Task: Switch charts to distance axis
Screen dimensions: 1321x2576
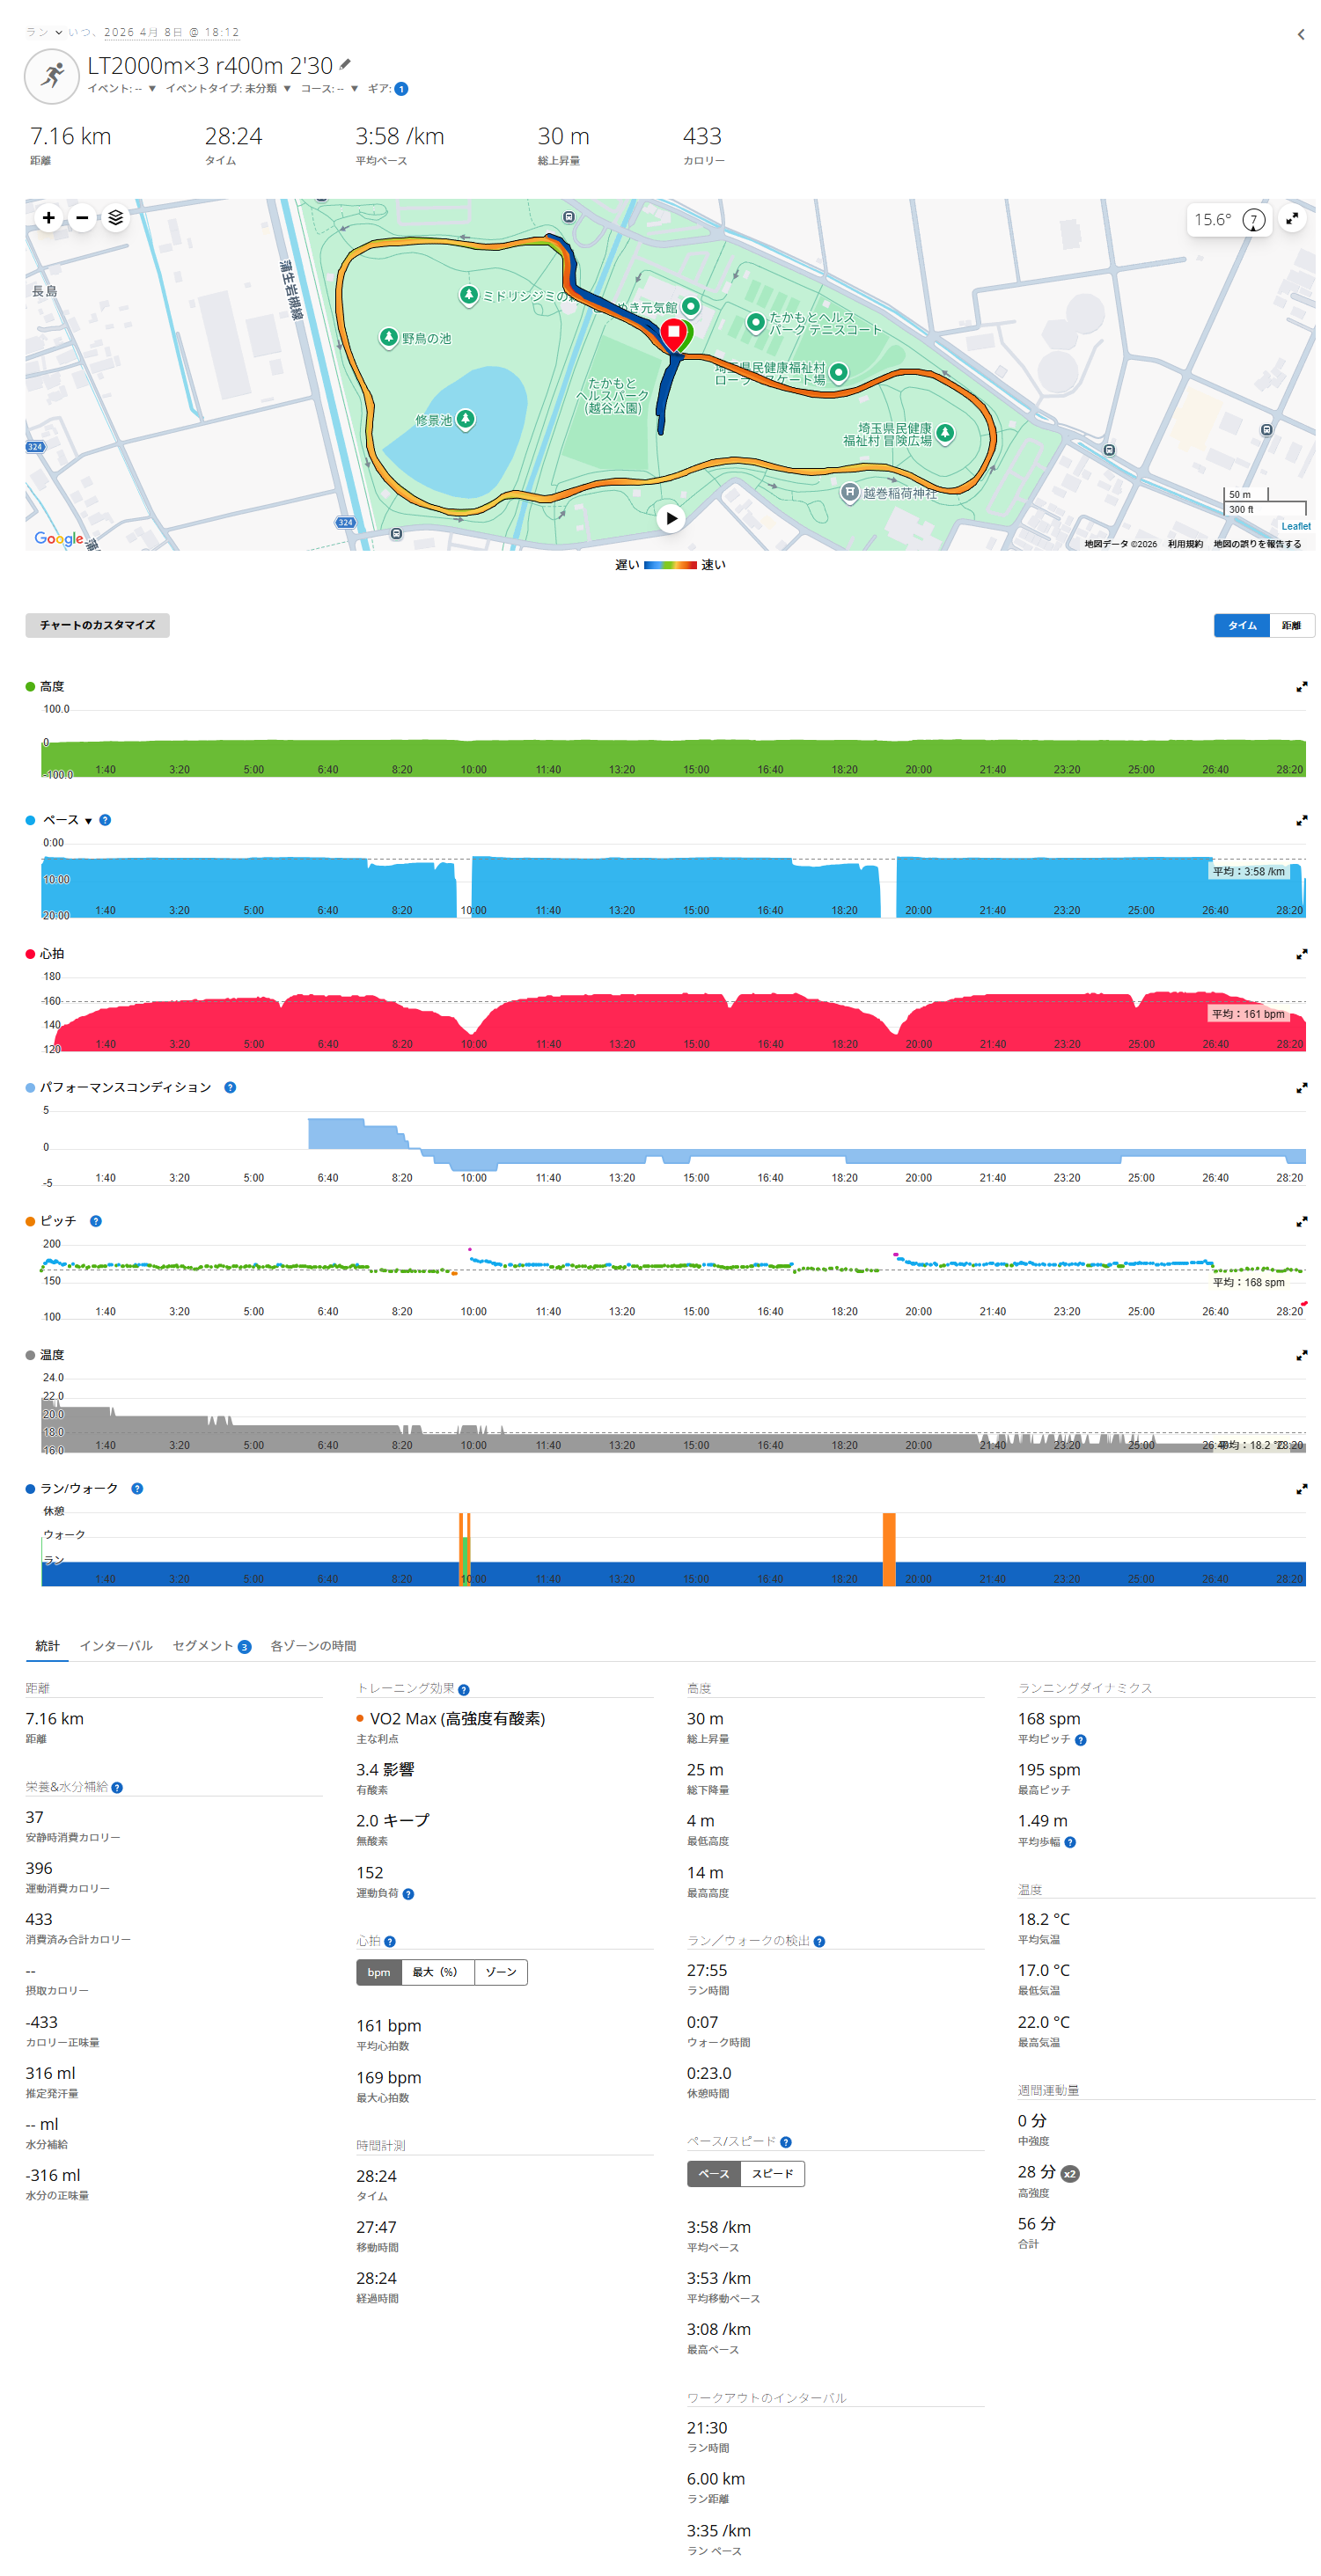Action: 1291,626
